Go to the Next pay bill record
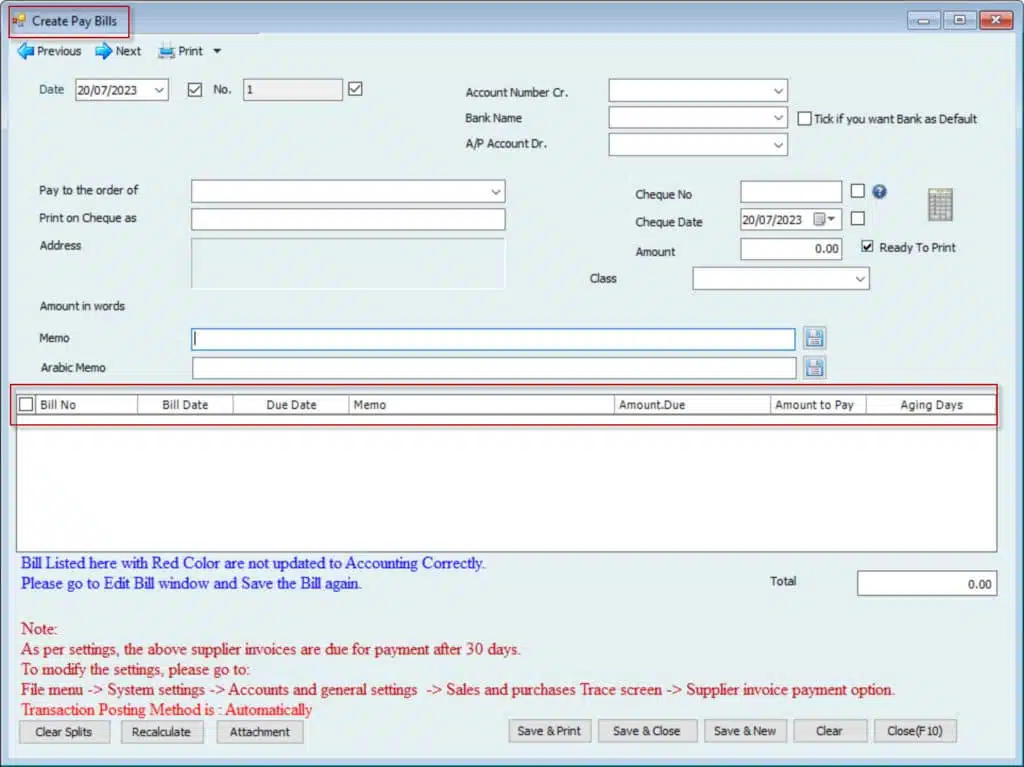This screenshot has width=1024, height=767. pyautogui.click(x=118, y=51)
